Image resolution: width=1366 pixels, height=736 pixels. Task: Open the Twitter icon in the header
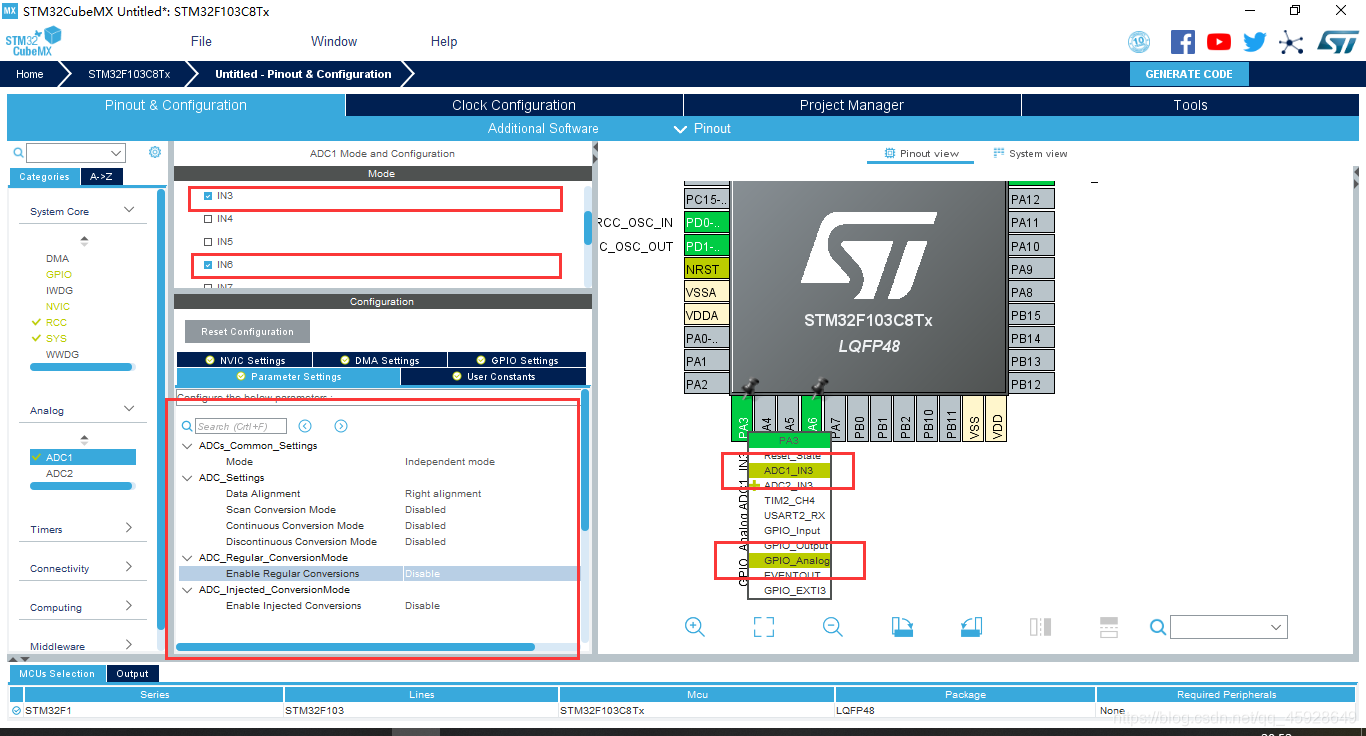coord(1255,42)
